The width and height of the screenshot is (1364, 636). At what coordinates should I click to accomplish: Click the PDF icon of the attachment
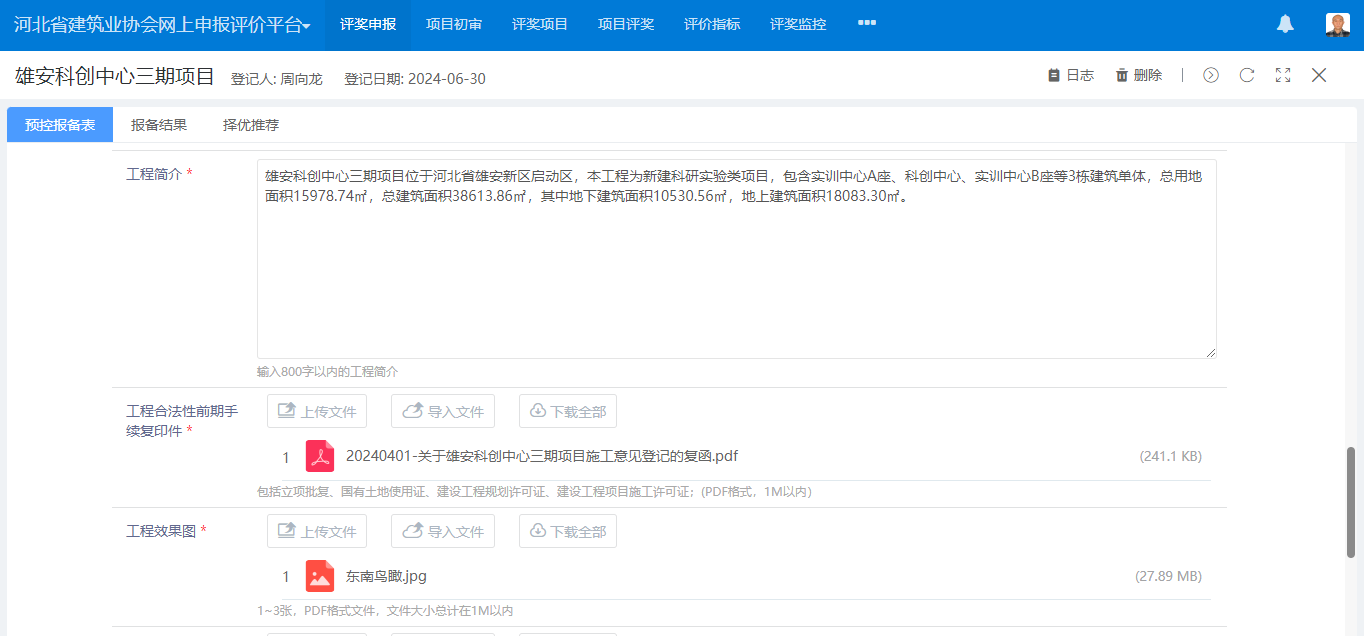320,456
